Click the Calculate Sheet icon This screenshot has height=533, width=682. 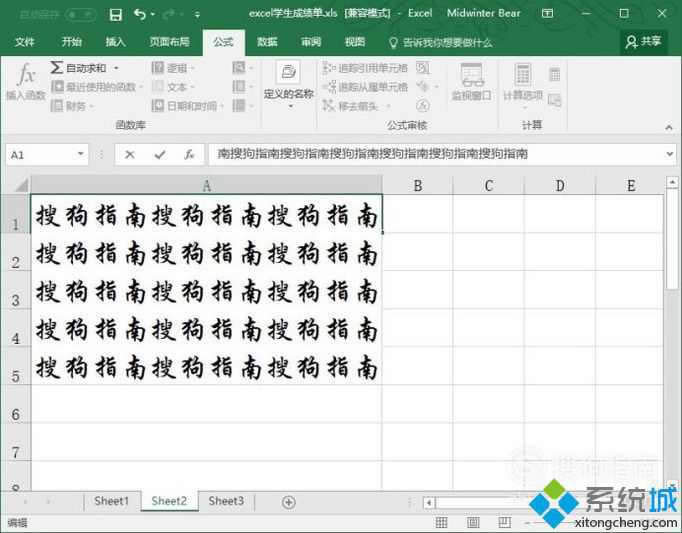point(555,100)
